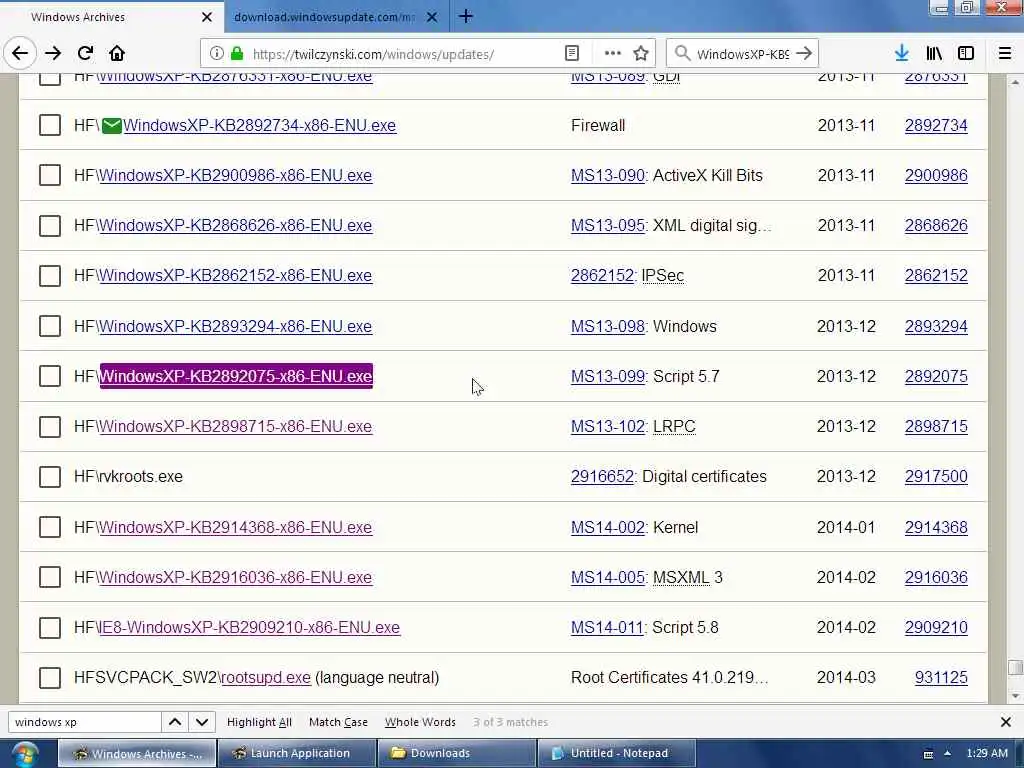
Task: Check the box for KB2914368 row
Action: [x=50, y=527]
